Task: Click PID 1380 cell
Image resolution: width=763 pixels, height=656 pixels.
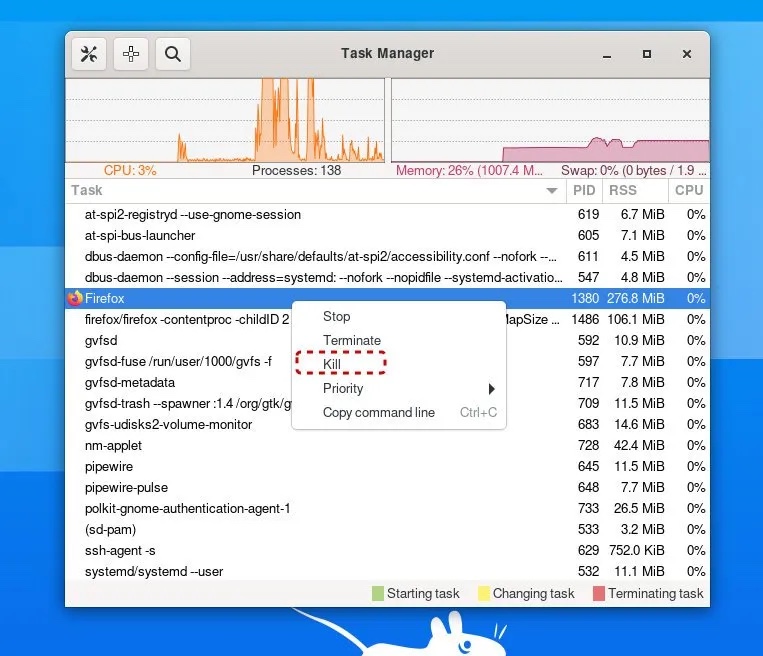Action: click(x=585, y=298)
